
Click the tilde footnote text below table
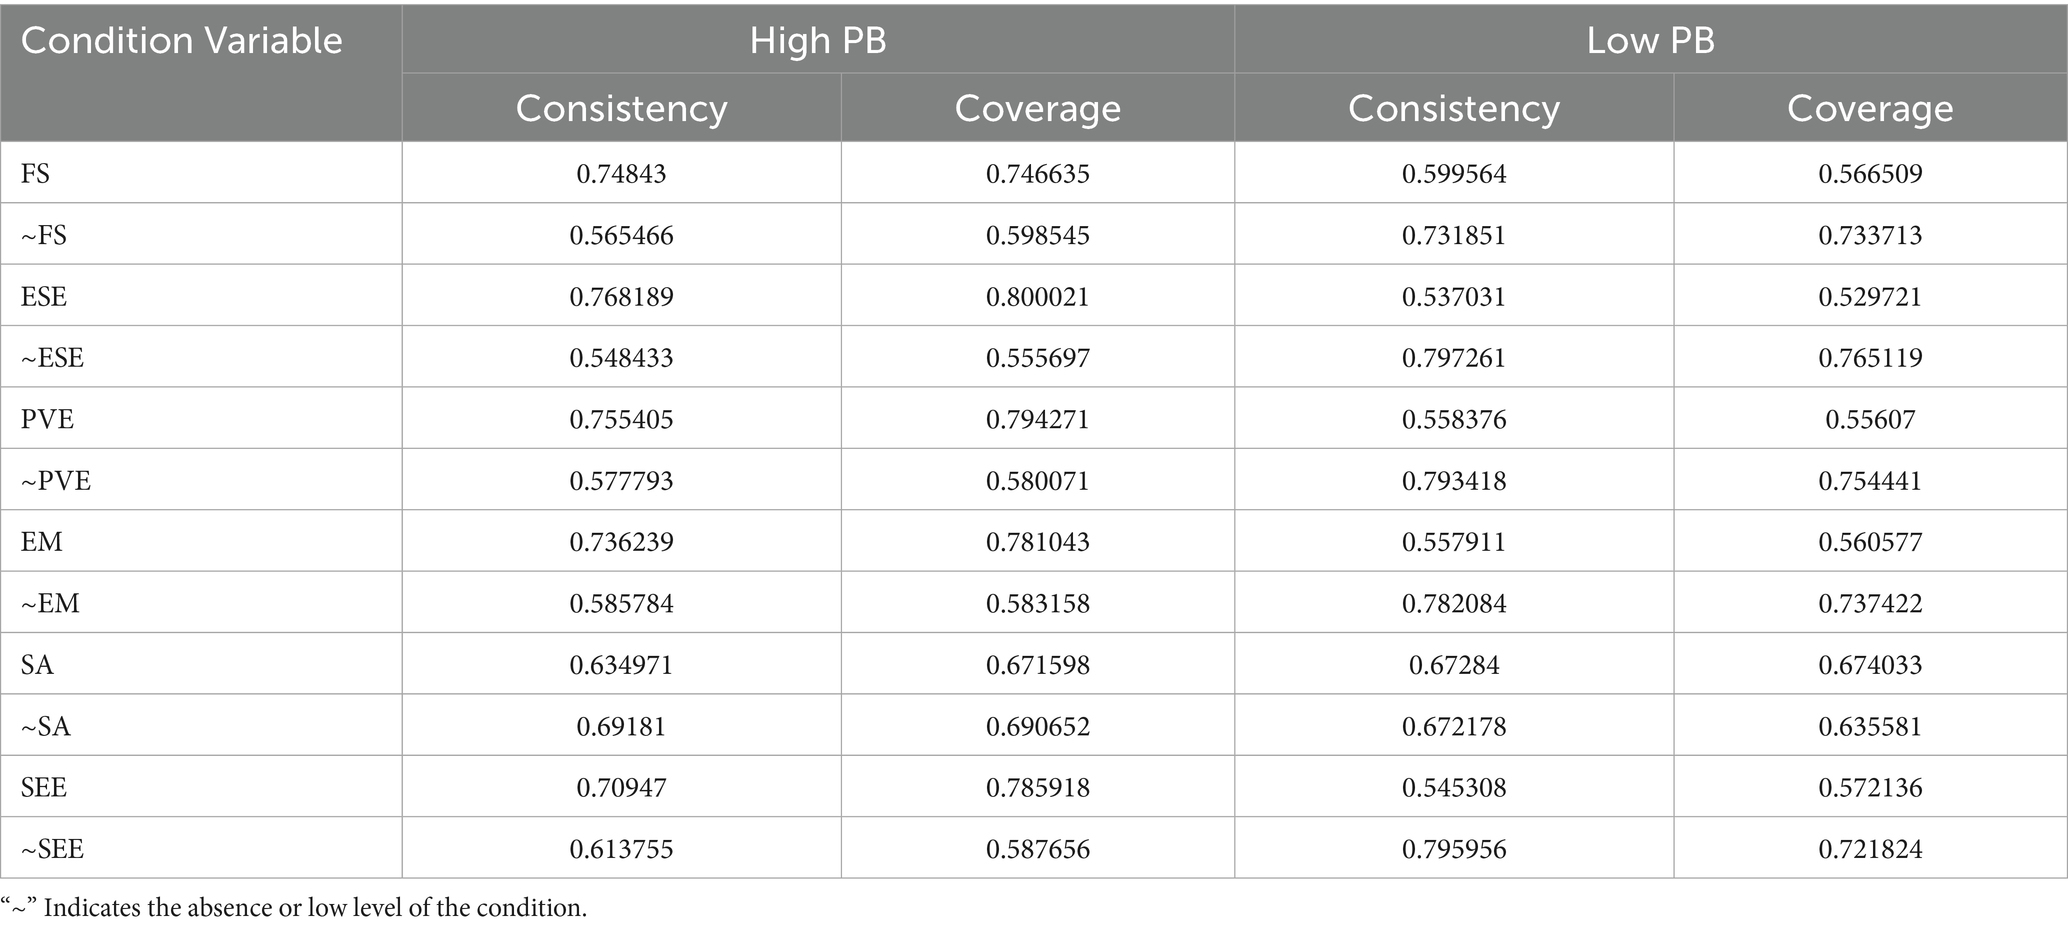294,908
